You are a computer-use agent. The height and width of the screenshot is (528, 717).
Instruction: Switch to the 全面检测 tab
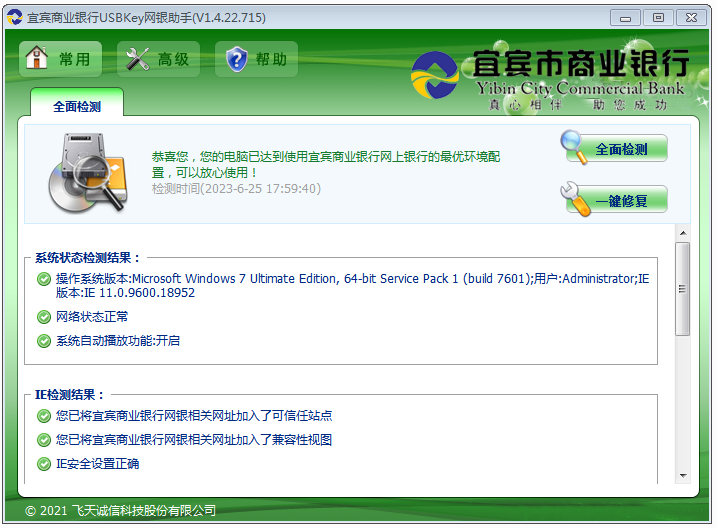tap(77, 106)
